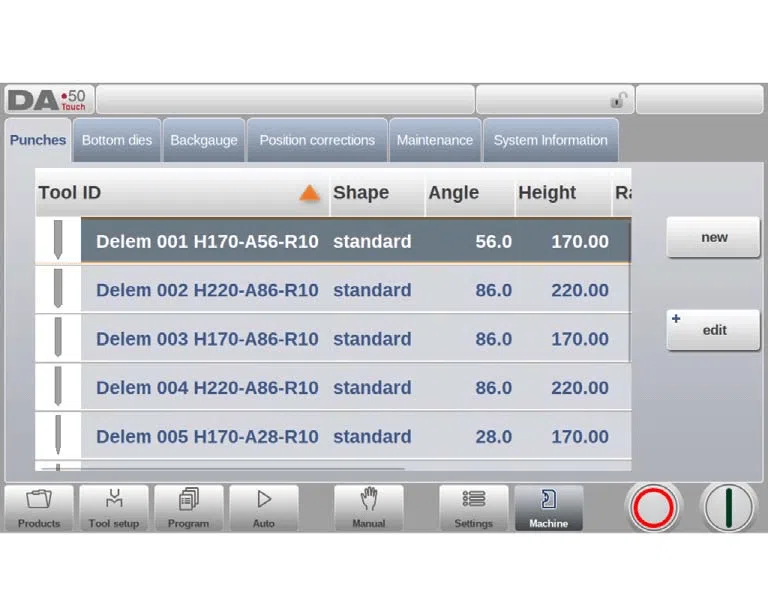Select the Delem 005 punch profile icon
The height and width of the screenshot is (615, 768).
point(58,435)
